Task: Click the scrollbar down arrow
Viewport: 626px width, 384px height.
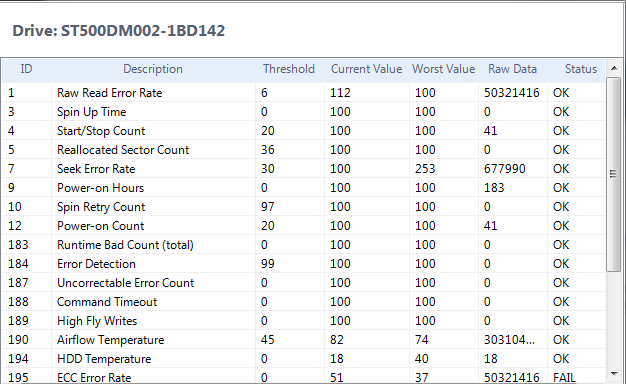Action: coord(614,374)
